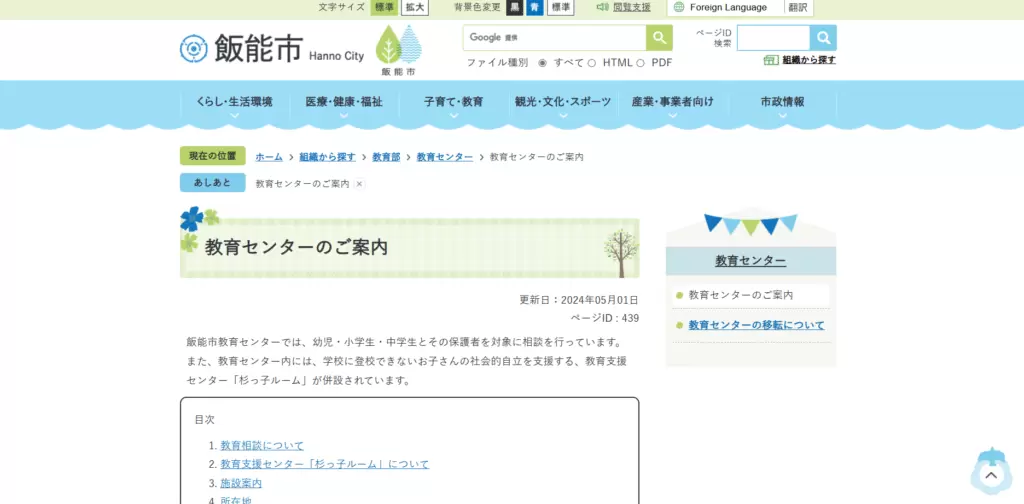Click the globe icon beside Foreign Language

click(679, 7)
